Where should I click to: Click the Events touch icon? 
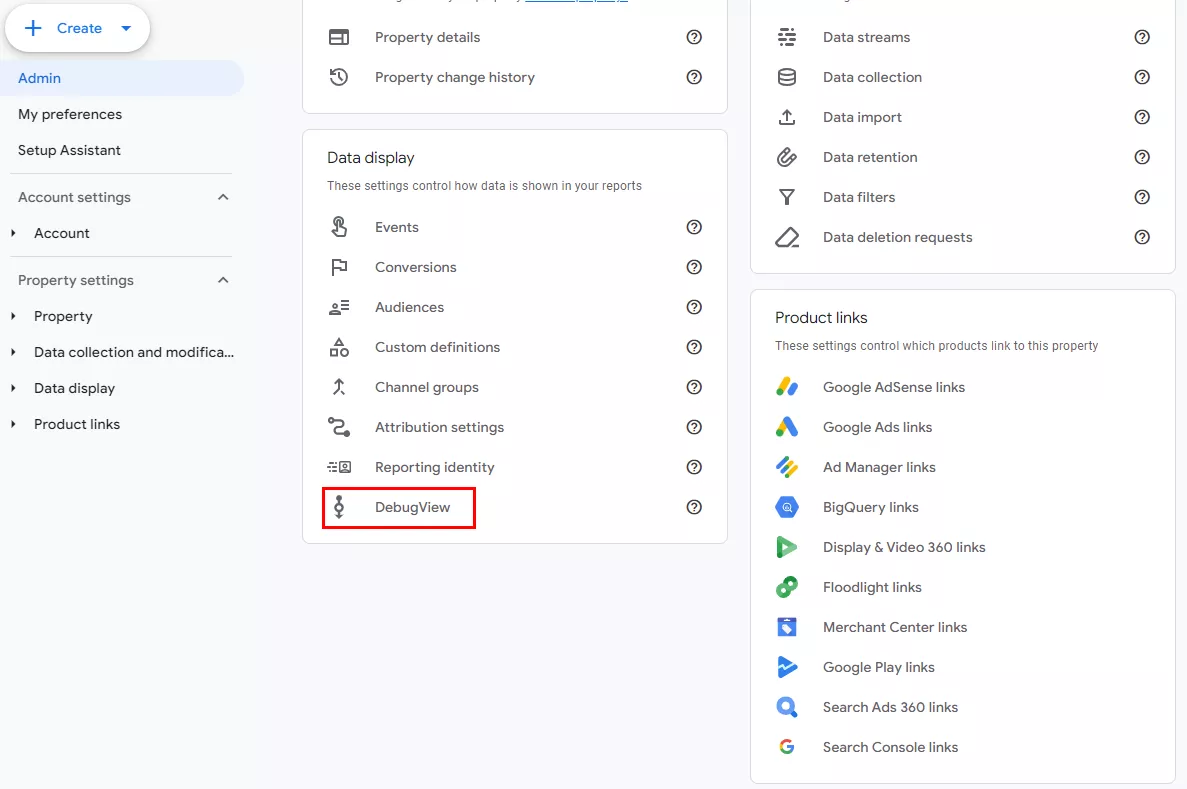pos(338,227)
